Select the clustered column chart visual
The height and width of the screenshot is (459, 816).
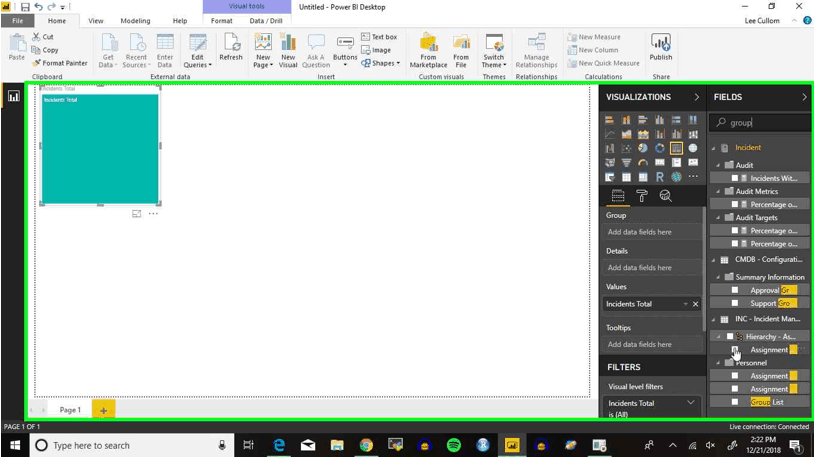659,120
